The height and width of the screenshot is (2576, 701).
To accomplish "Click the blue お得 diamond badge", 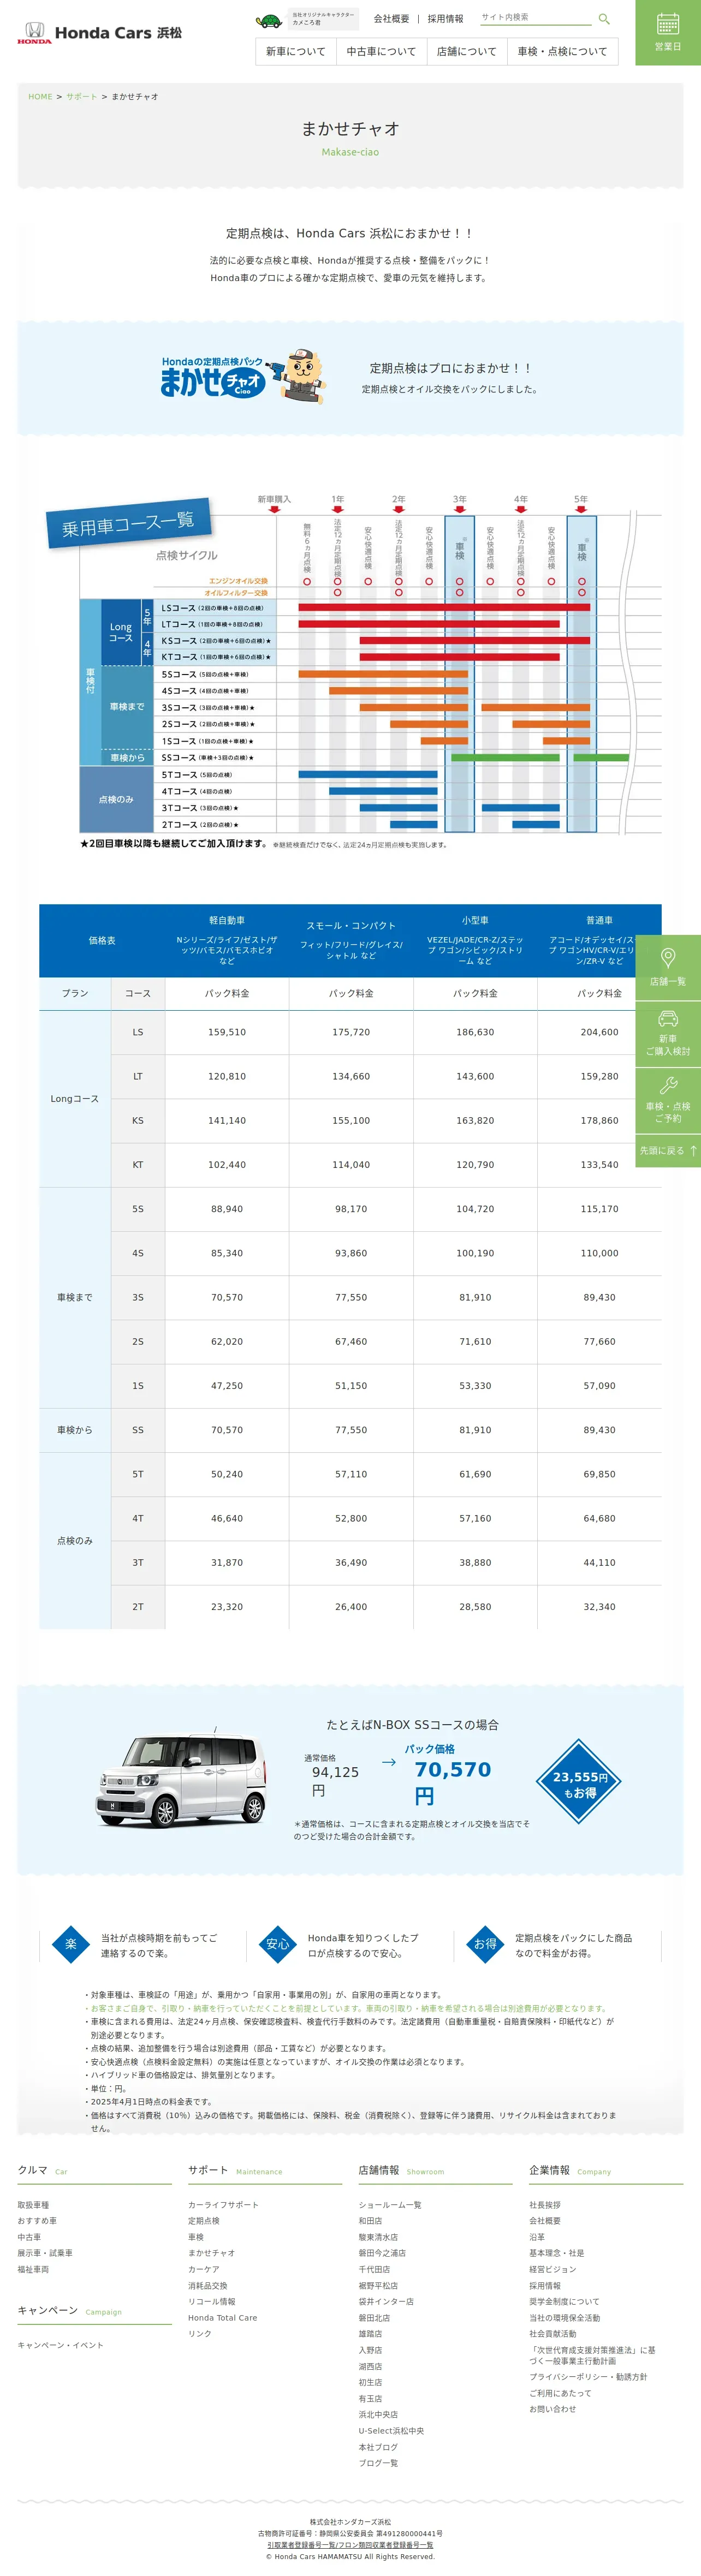I will click(x=485, y=1945).
